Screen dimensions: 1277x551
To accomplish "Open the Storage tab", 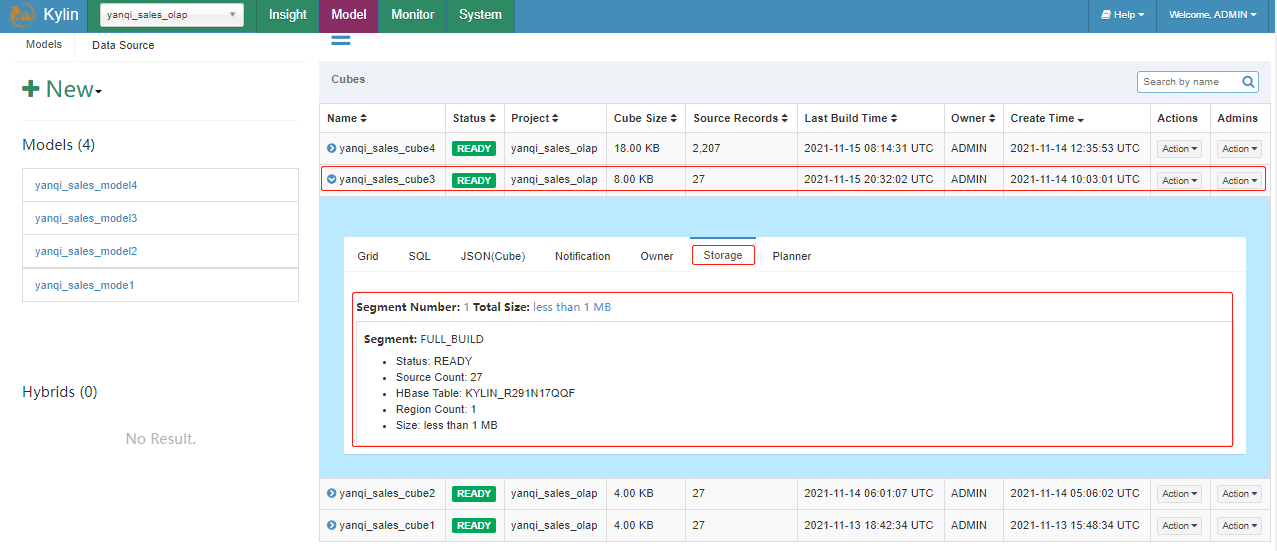I will pos(723,255).
